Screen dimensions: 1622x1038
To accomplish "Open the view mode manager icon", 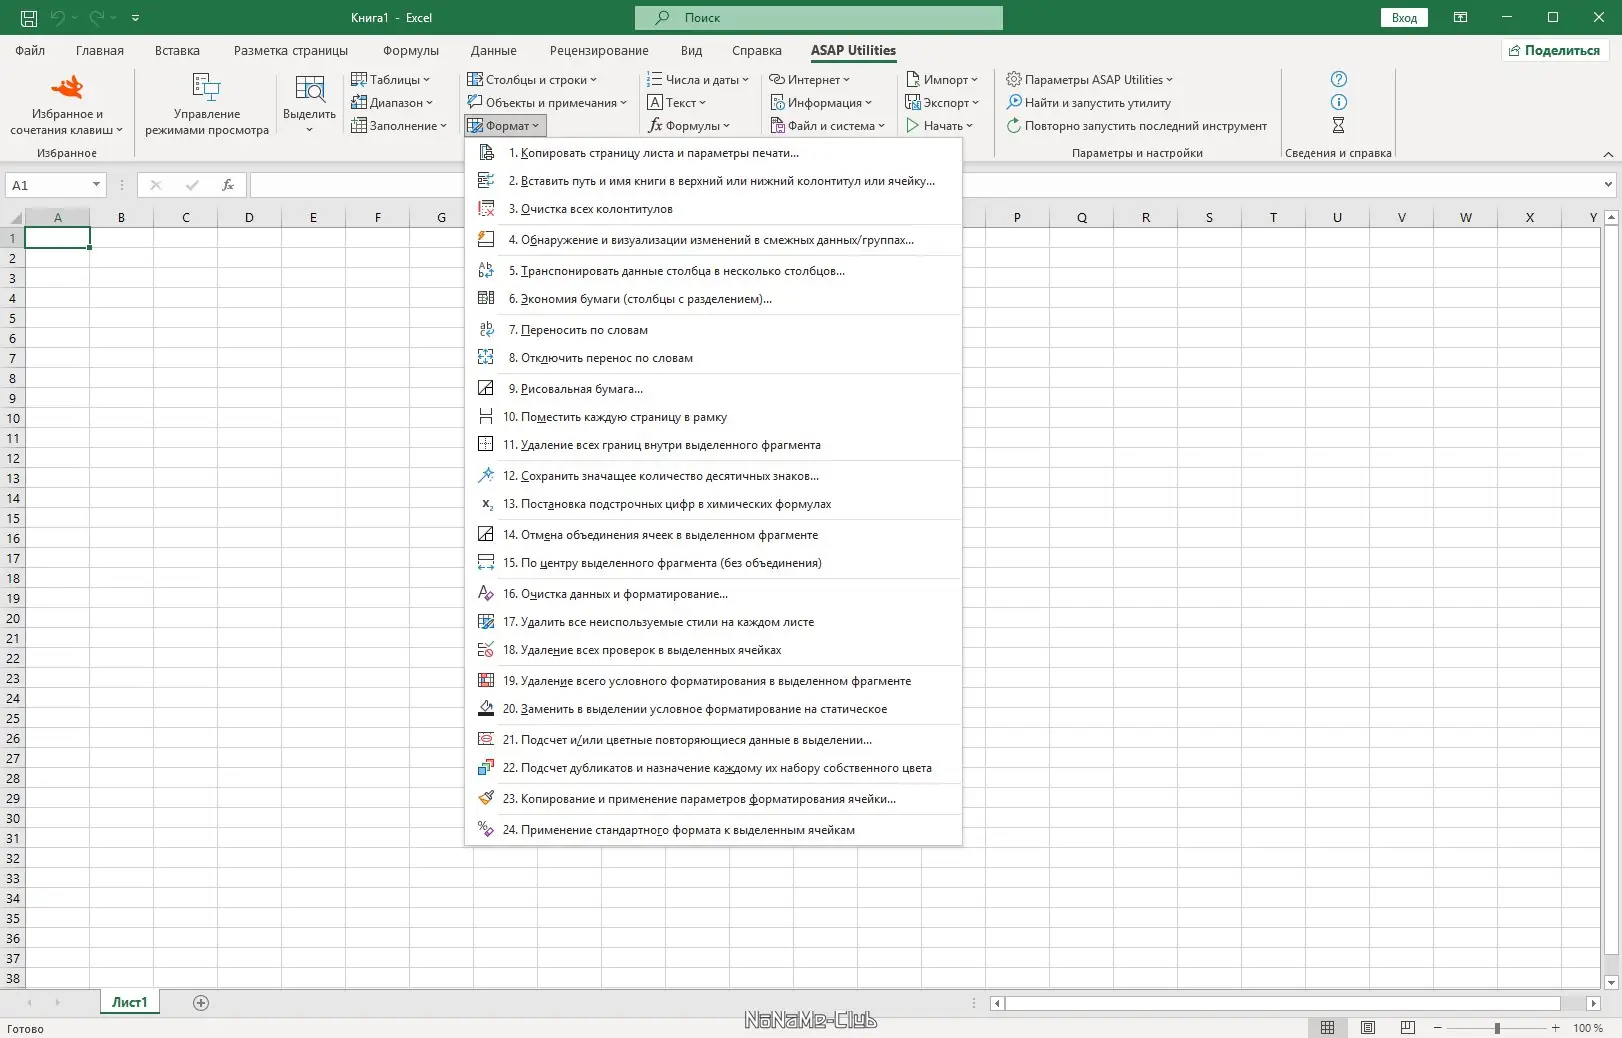I will tap(206, 88).
